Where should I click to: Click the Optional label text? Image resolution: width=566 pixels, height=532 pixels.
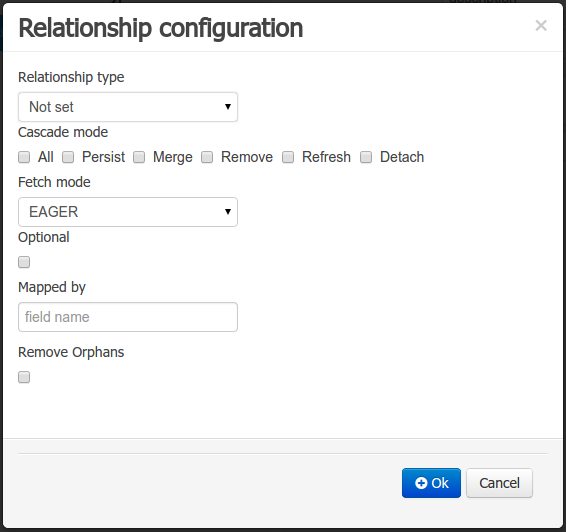(x=44, y=237)
